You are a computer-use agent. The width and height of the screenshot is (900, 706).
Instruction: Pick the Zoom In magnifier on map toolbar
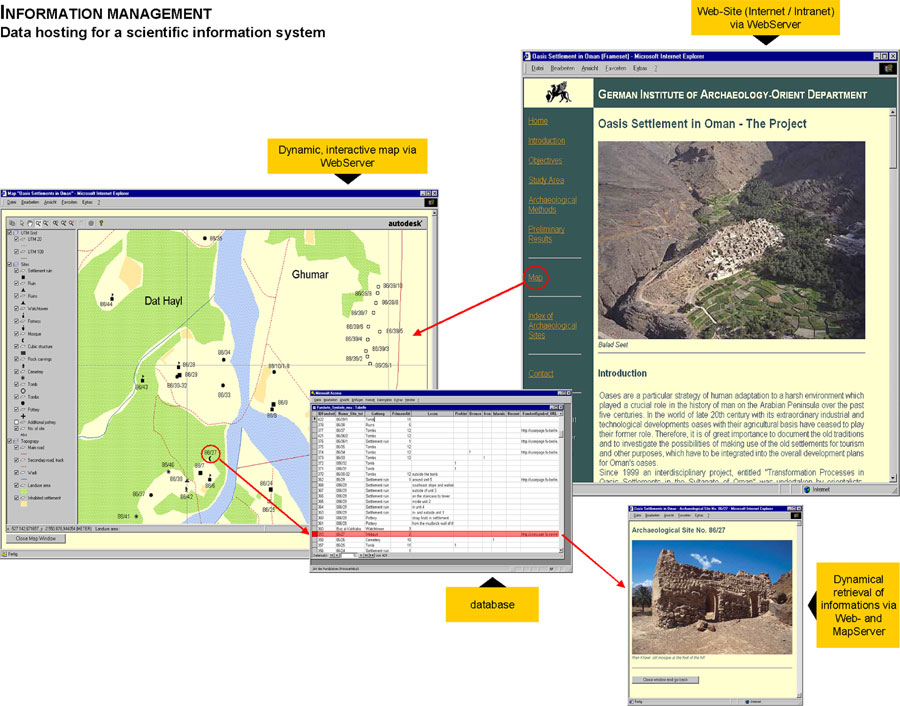coord(38,223)
